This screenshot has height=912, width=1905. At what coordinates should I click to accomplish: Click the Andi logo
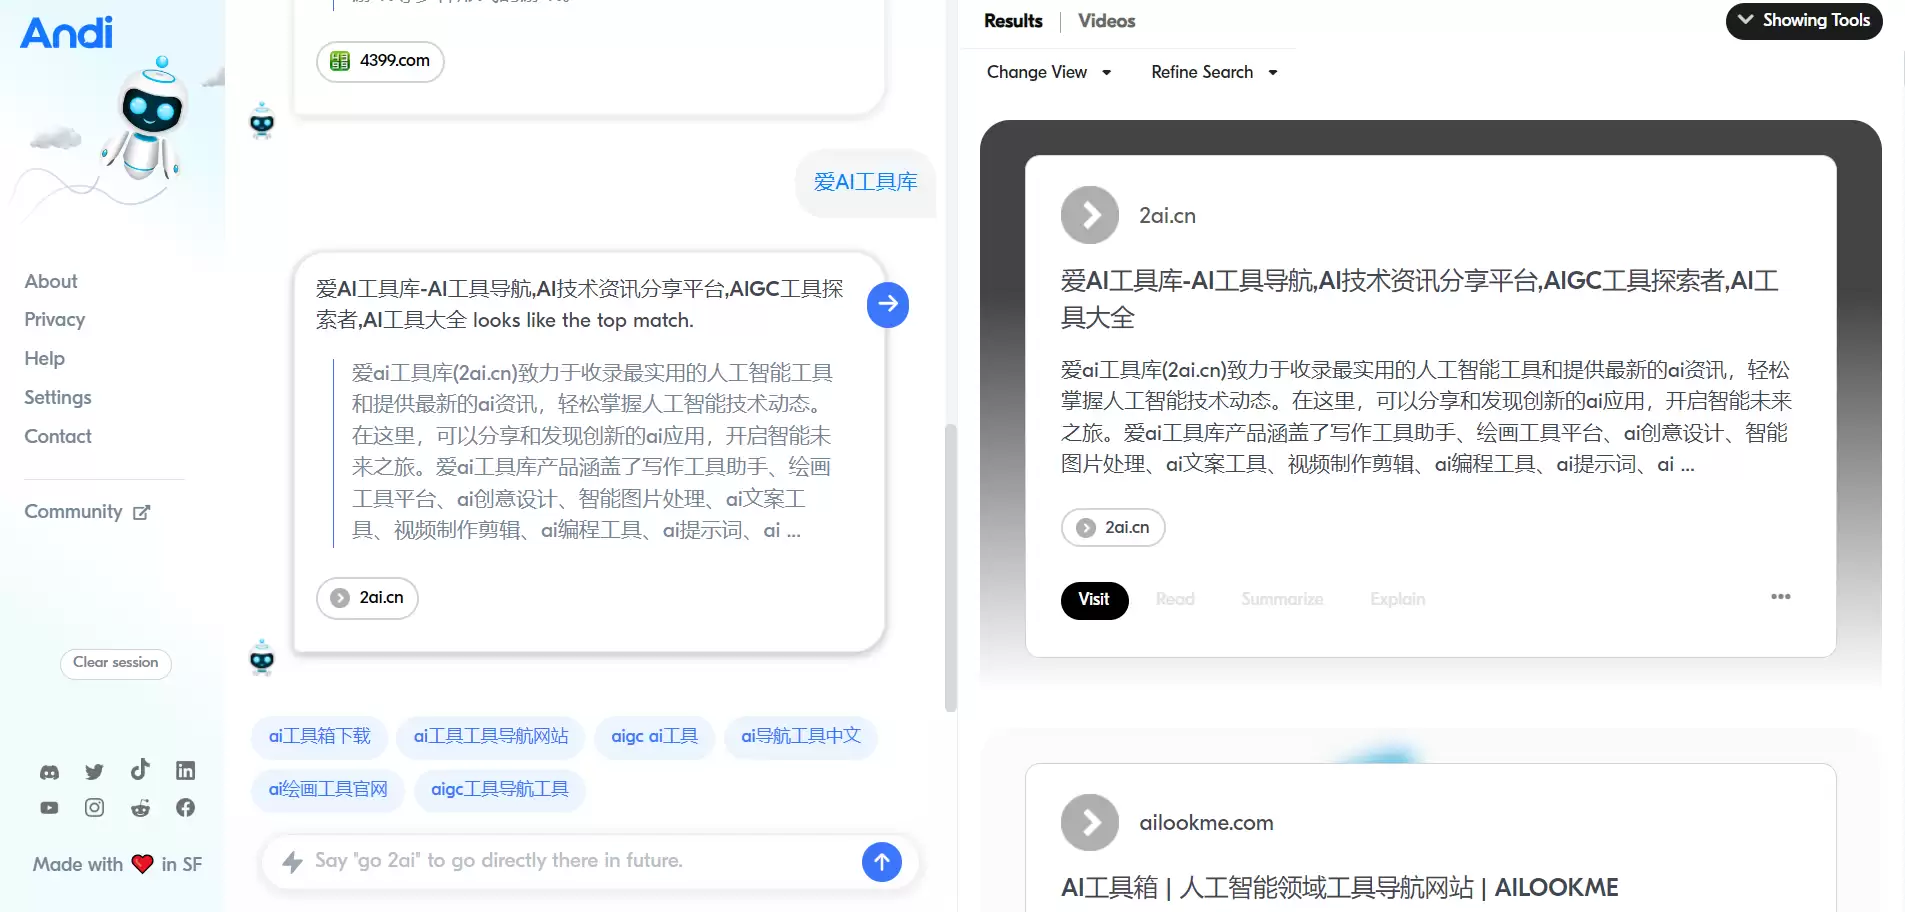pos(66,33)
